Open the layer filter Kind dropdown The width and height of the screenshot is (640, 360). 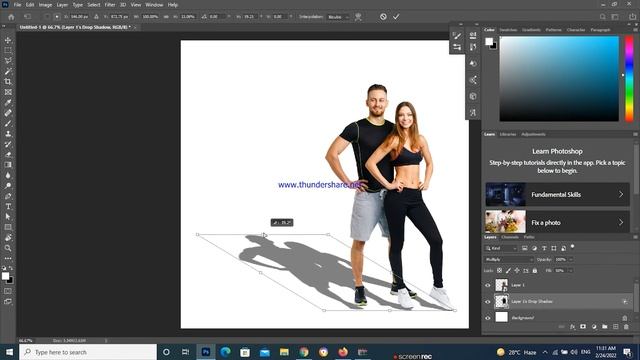(501, 248)
